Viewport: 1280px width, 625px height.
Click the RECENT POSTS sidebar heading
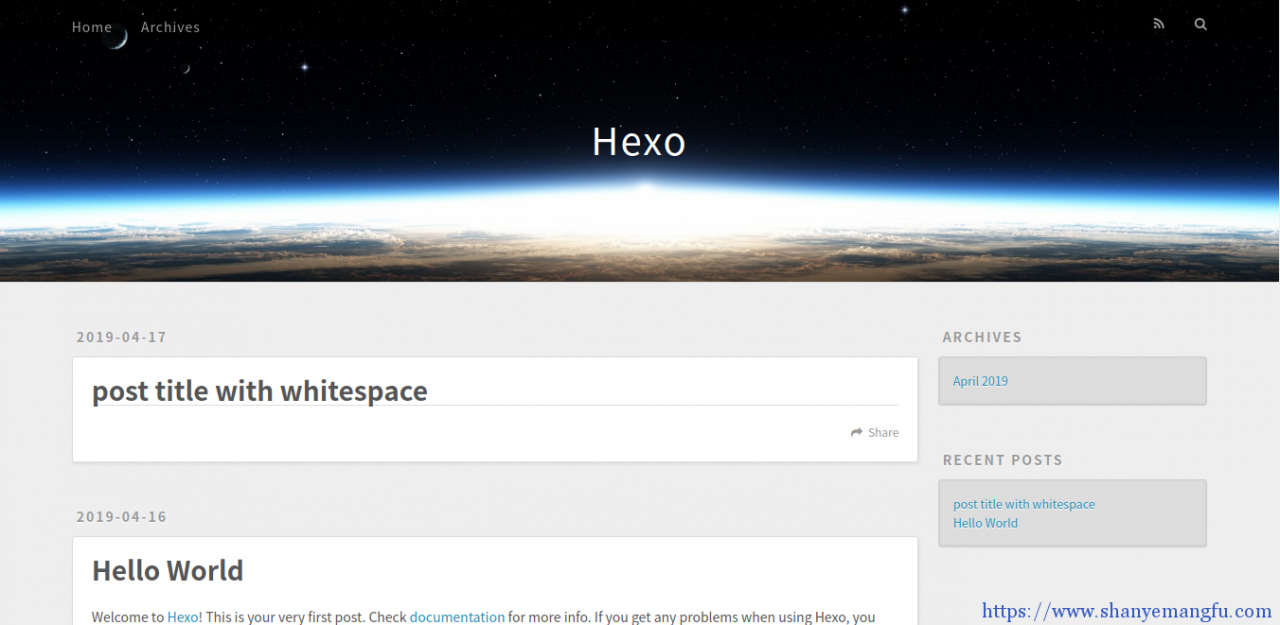[x=1002, y=460]
